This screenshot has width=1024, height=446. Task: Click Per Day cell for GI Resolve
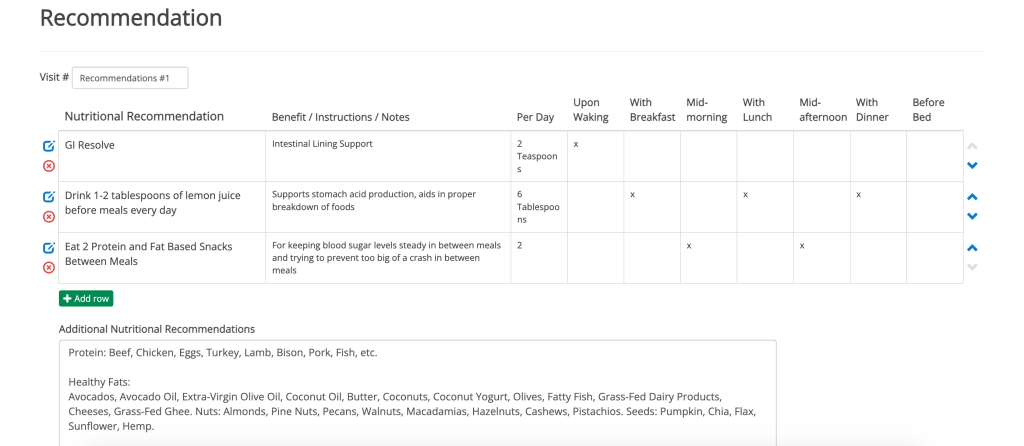pyautogui.click(x=538, y=156)
